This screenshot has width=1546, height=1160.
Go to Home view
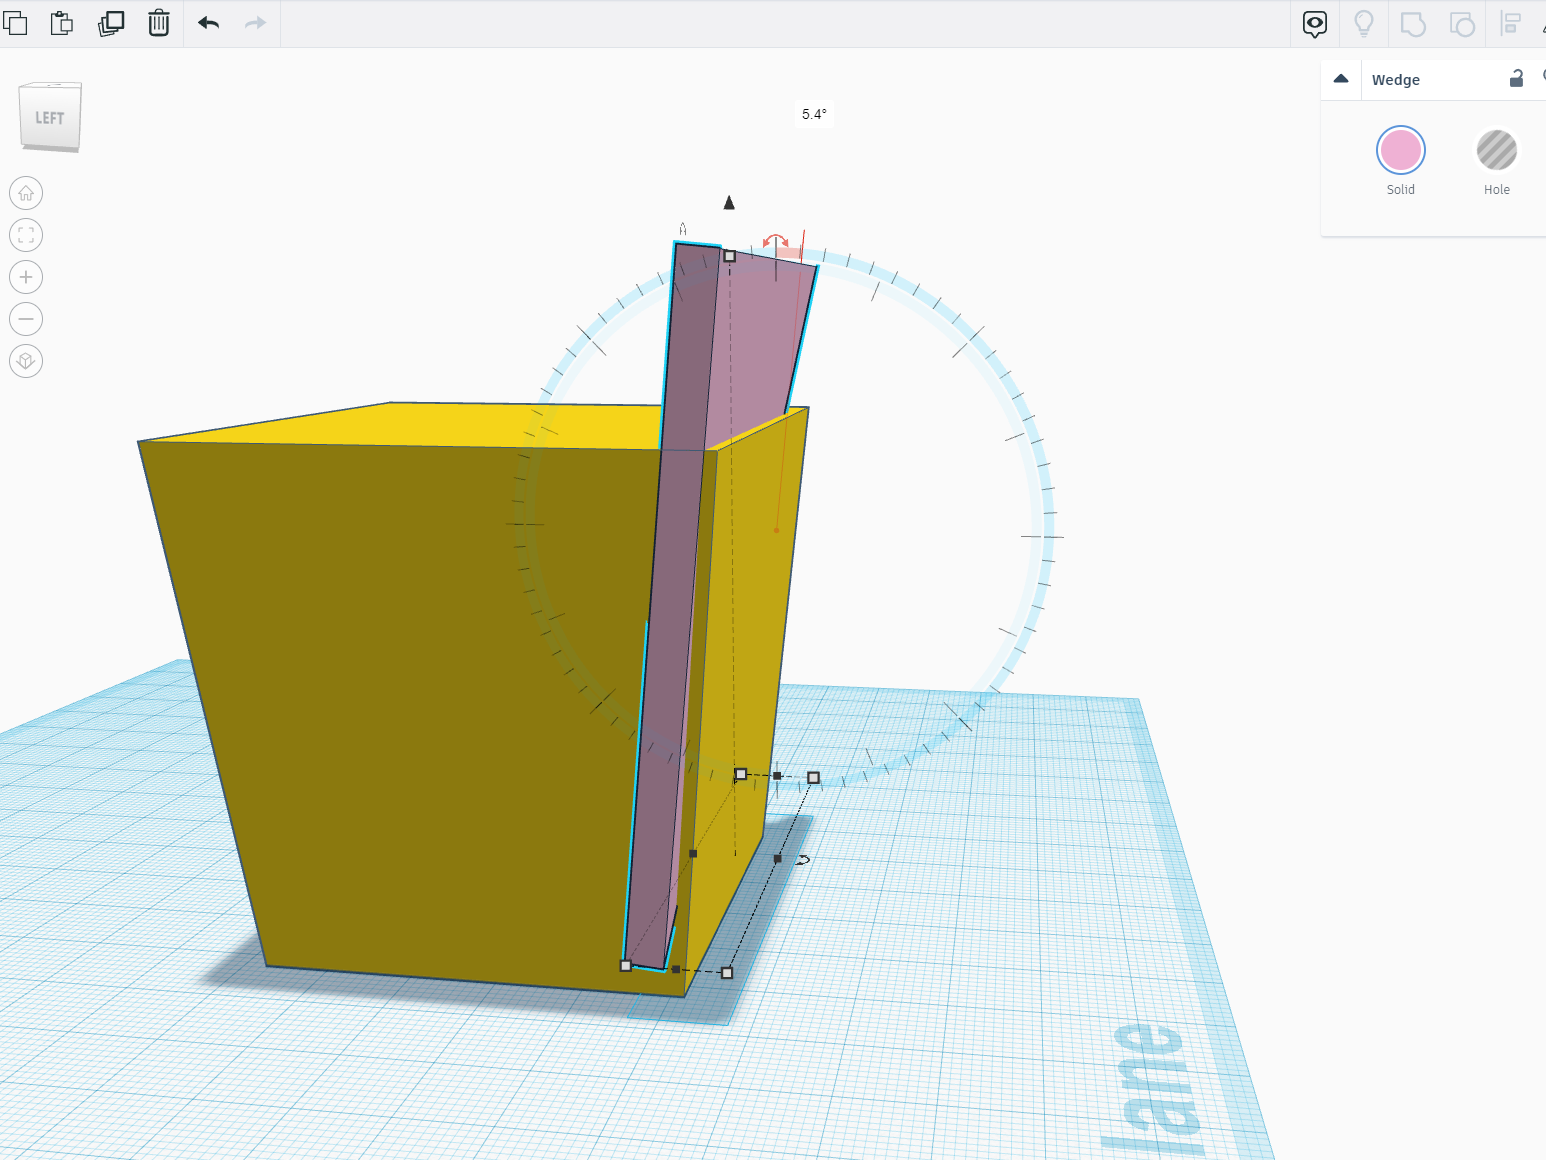pyautogui.click(x=26, y=193)
